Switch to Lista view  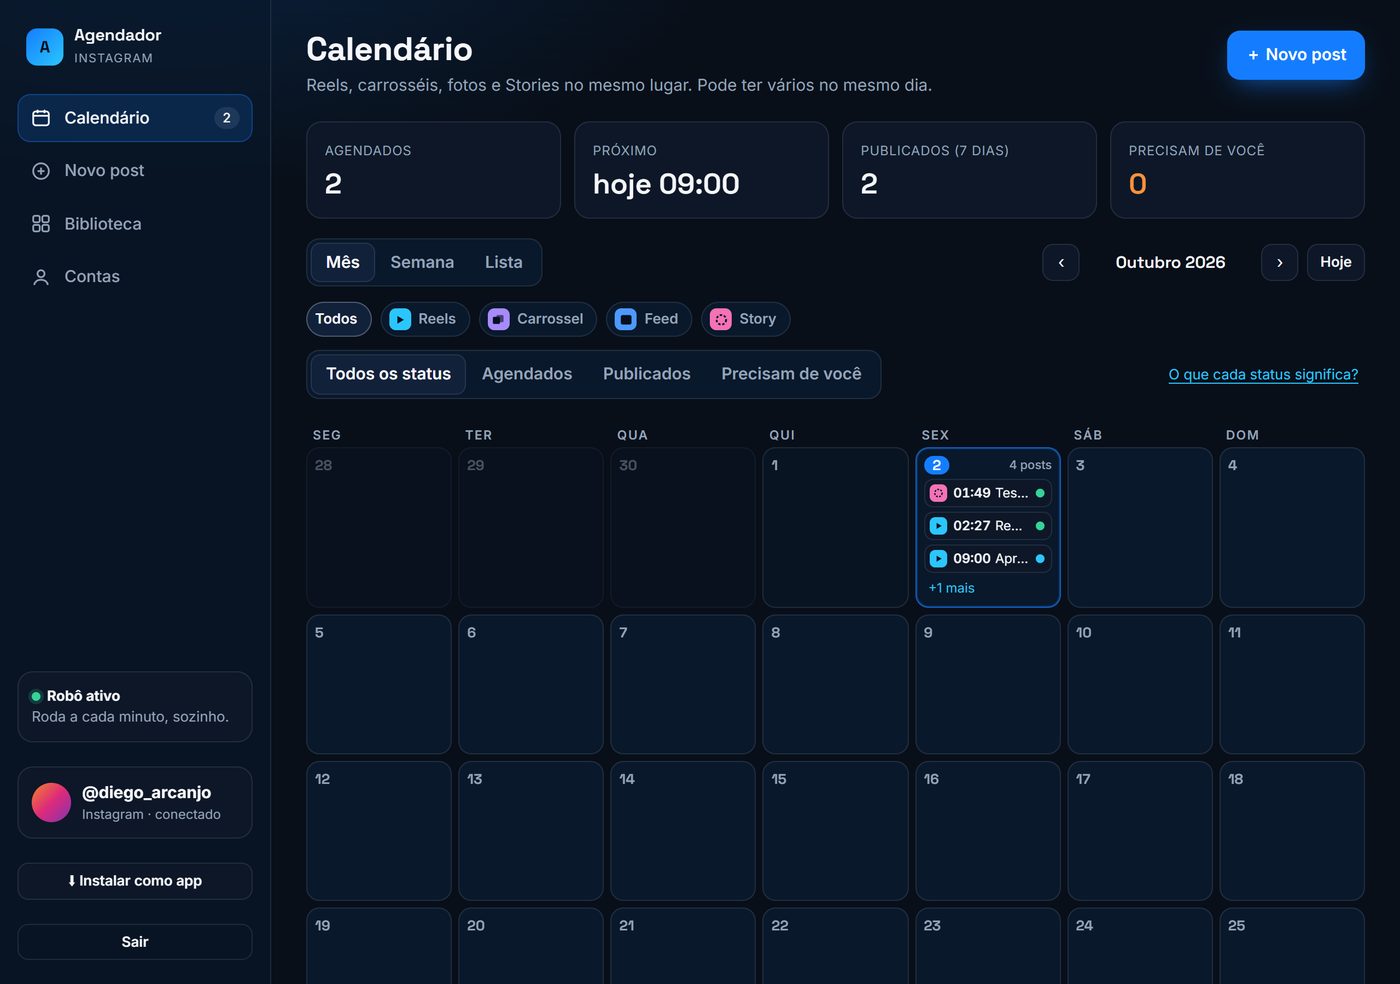point(504,262)
